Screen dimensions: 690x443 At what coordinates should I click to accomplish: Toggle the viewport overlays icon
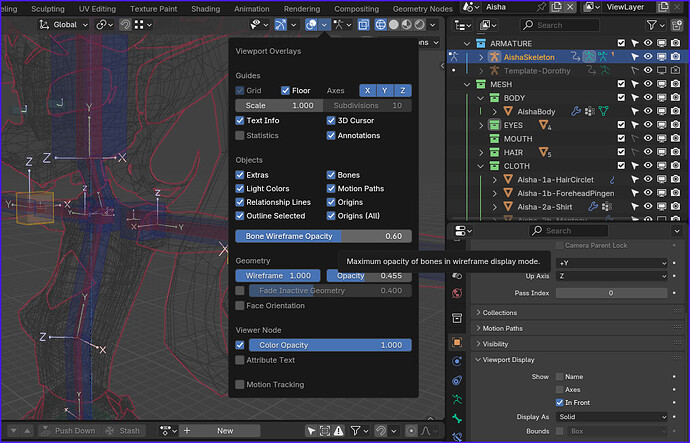click(x=311, y=25)
